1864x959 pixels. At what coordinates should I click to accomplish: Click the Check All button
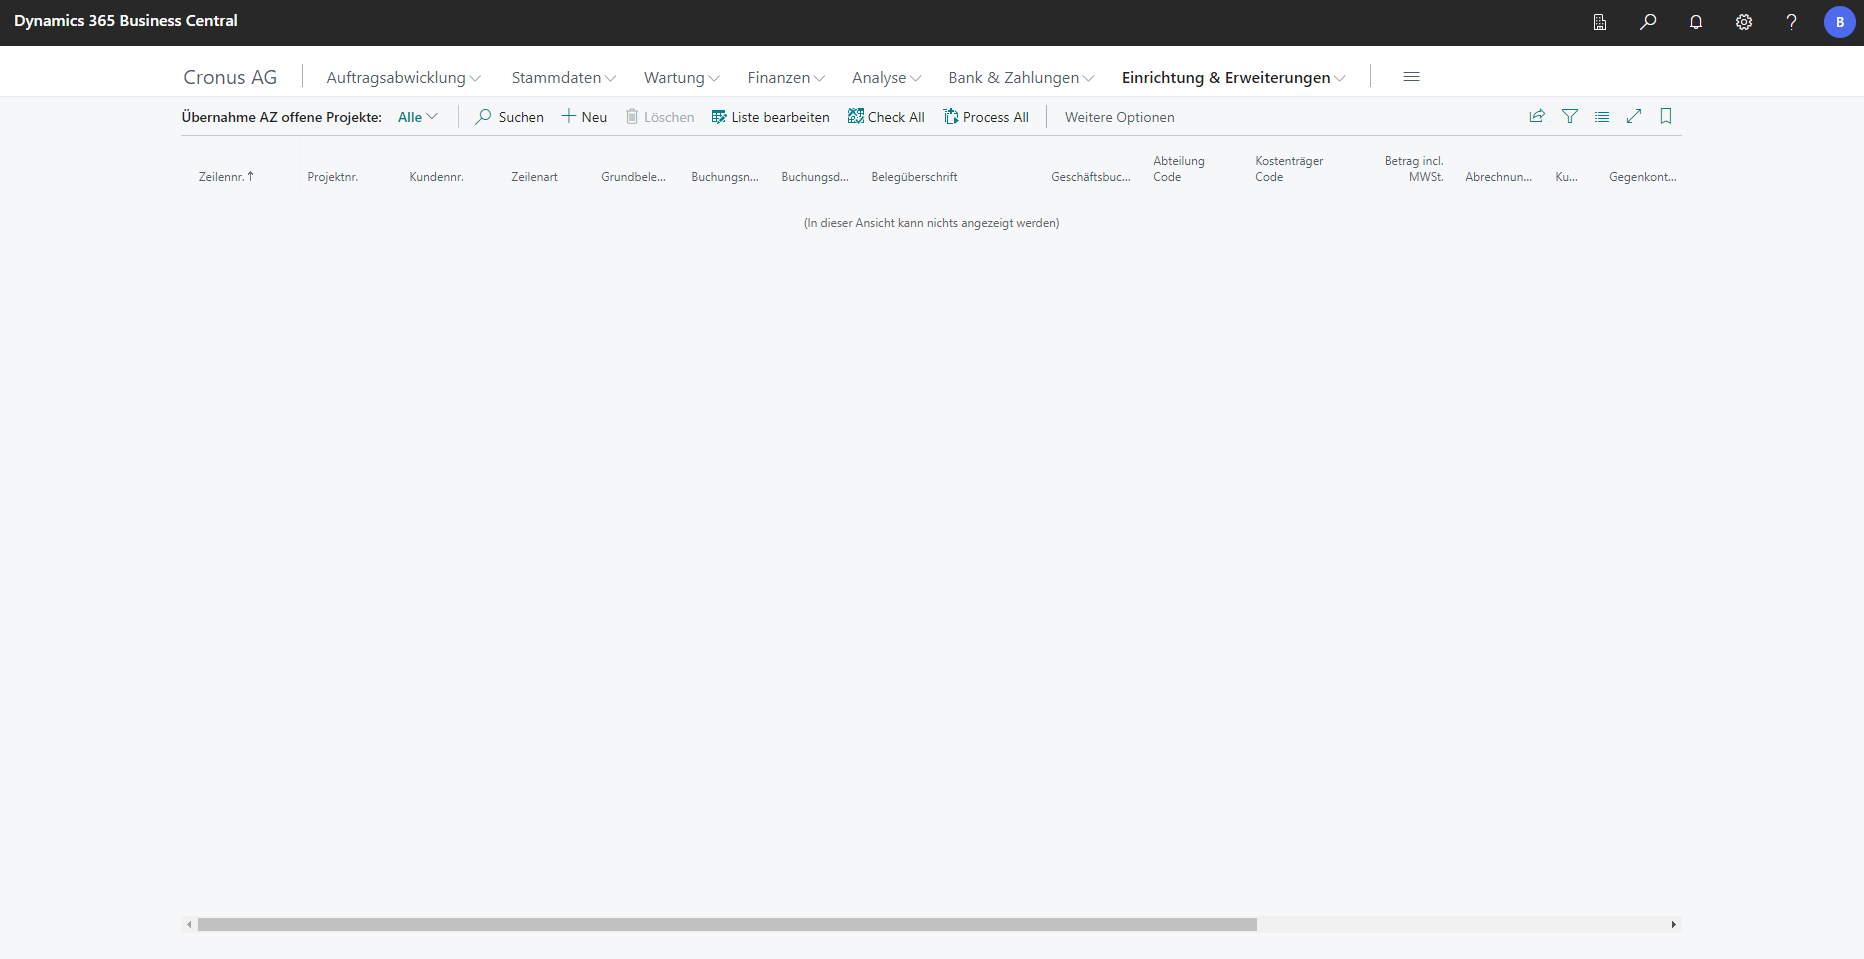886,117
